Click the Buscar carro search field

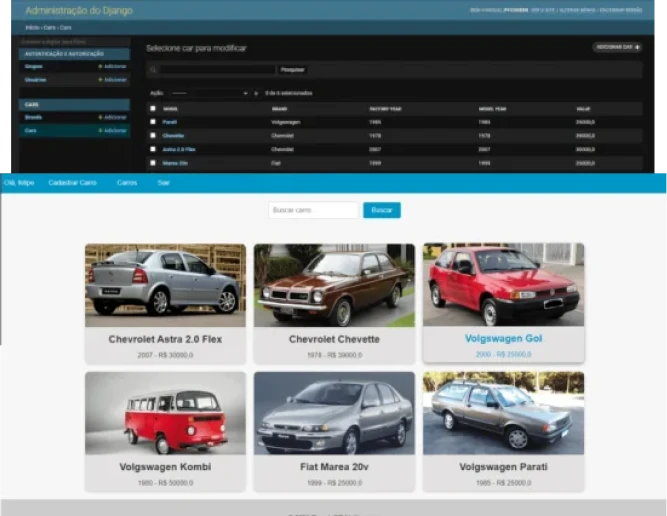313,210
